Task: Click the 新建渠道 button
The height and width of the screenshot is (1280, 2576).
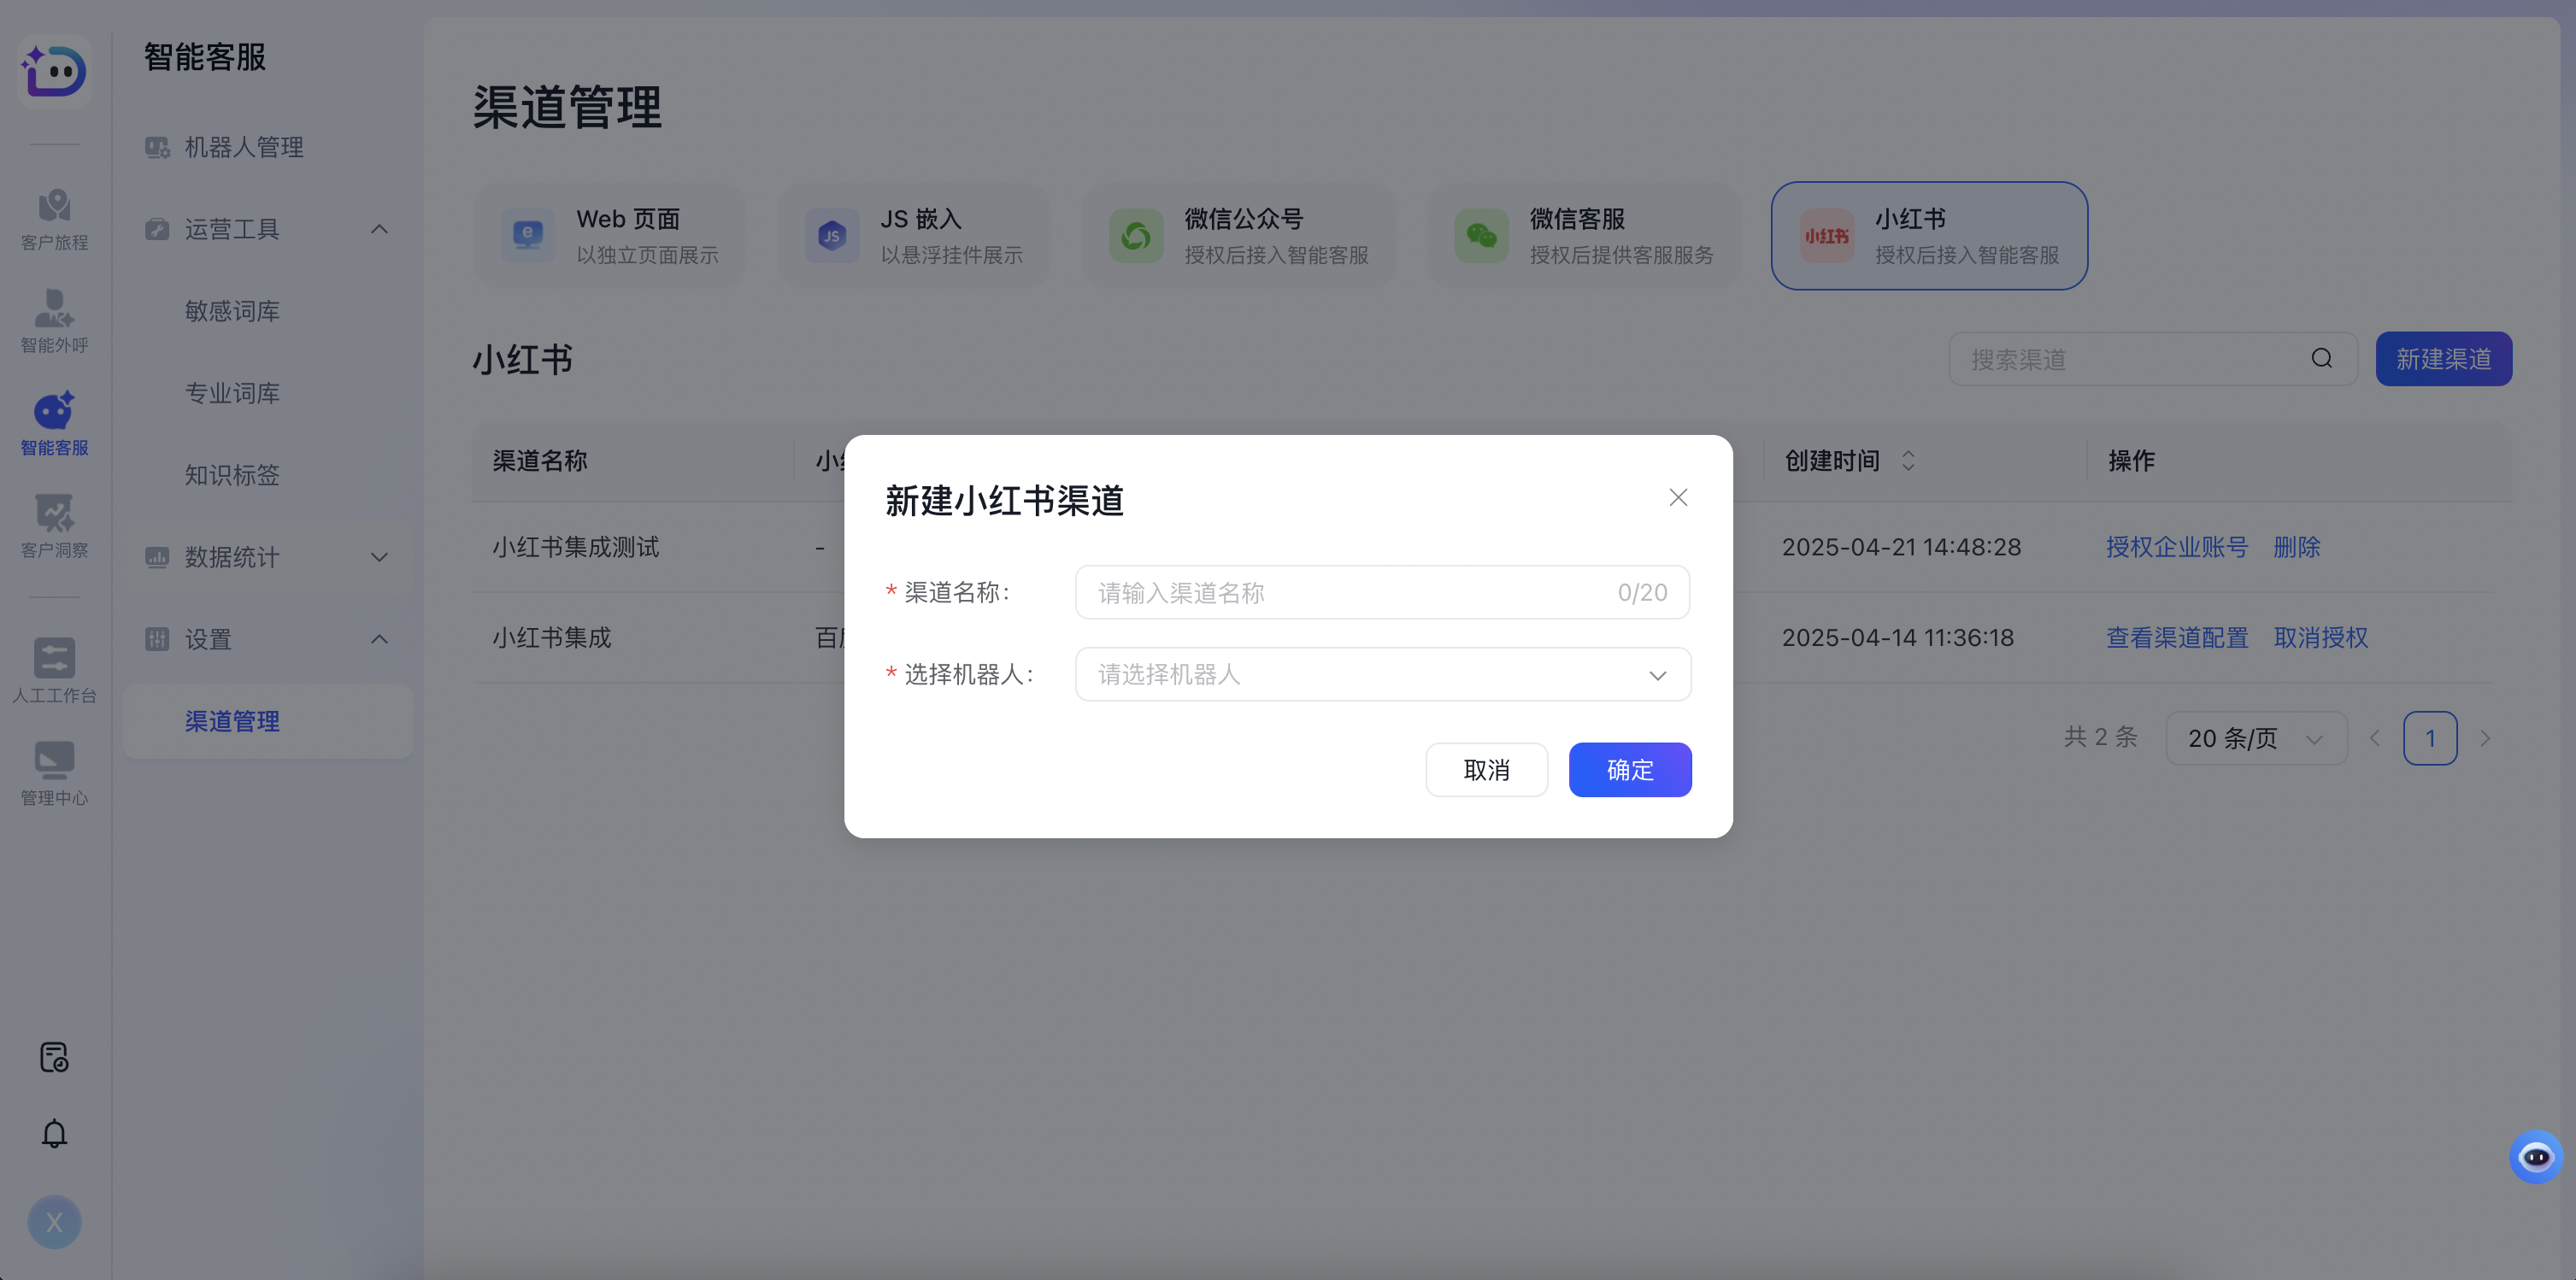Action: 2444,358
